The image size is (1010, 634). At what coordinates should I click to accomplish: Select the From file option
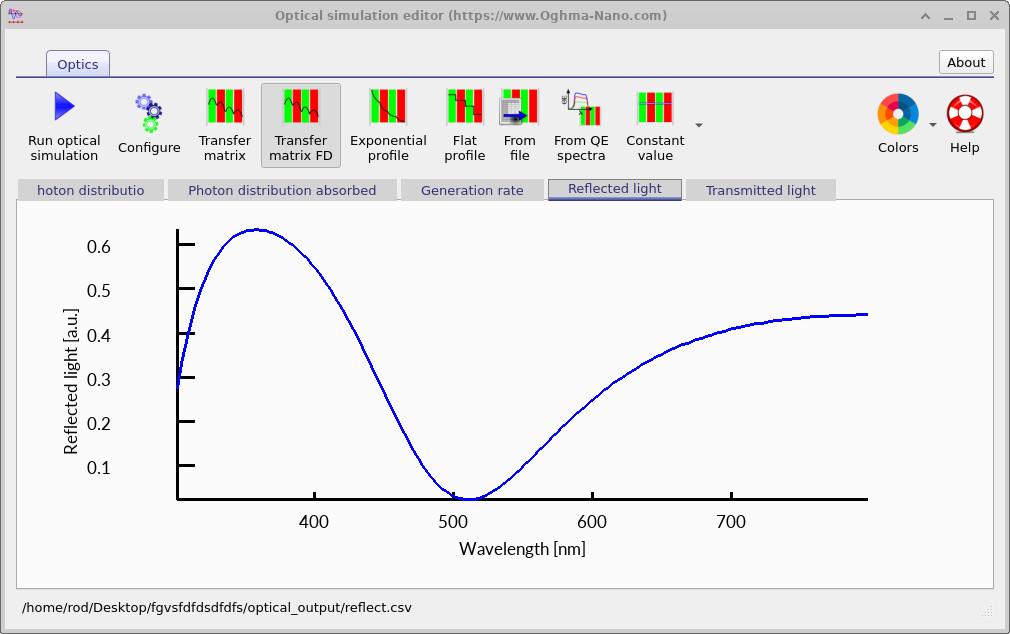(x=519, y=125)
